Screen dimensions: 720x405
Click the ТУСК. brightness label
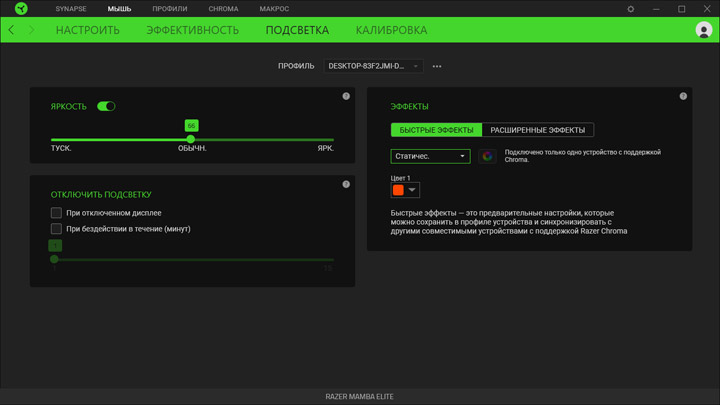pos(61,148)
